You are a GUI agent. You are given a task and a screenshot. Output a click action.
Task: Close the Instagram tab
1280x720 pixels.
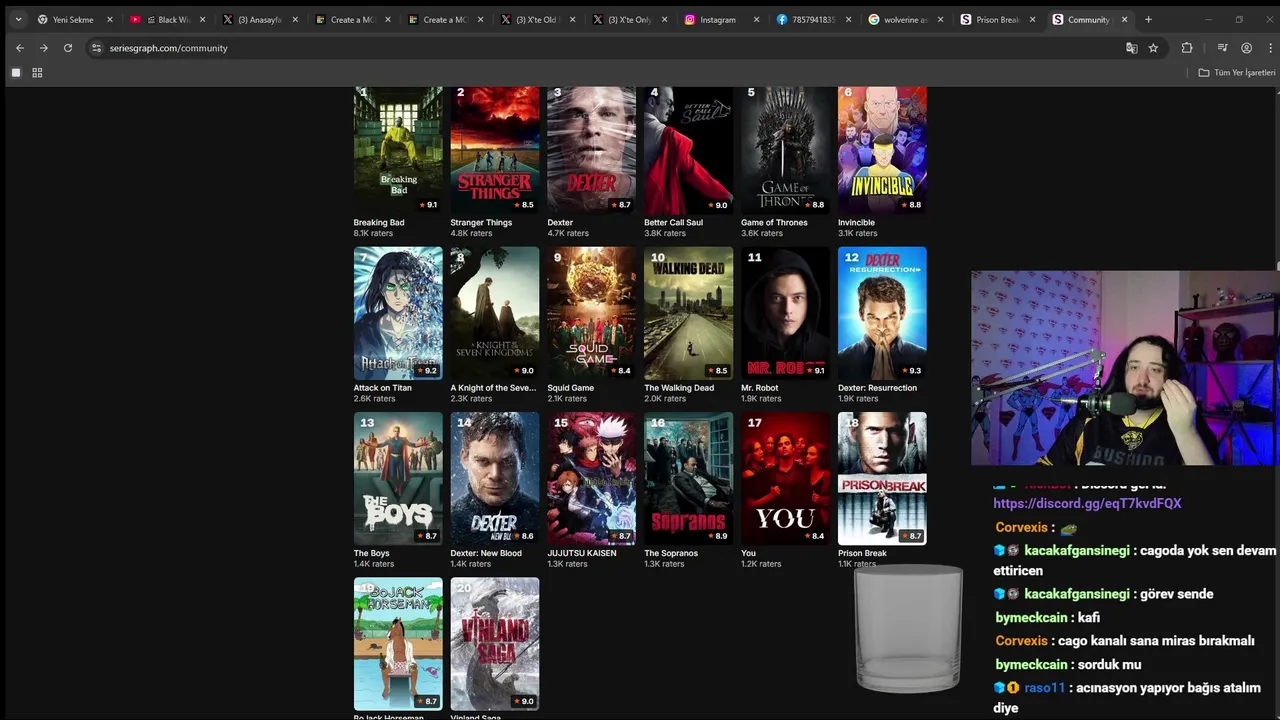[756, 19]
